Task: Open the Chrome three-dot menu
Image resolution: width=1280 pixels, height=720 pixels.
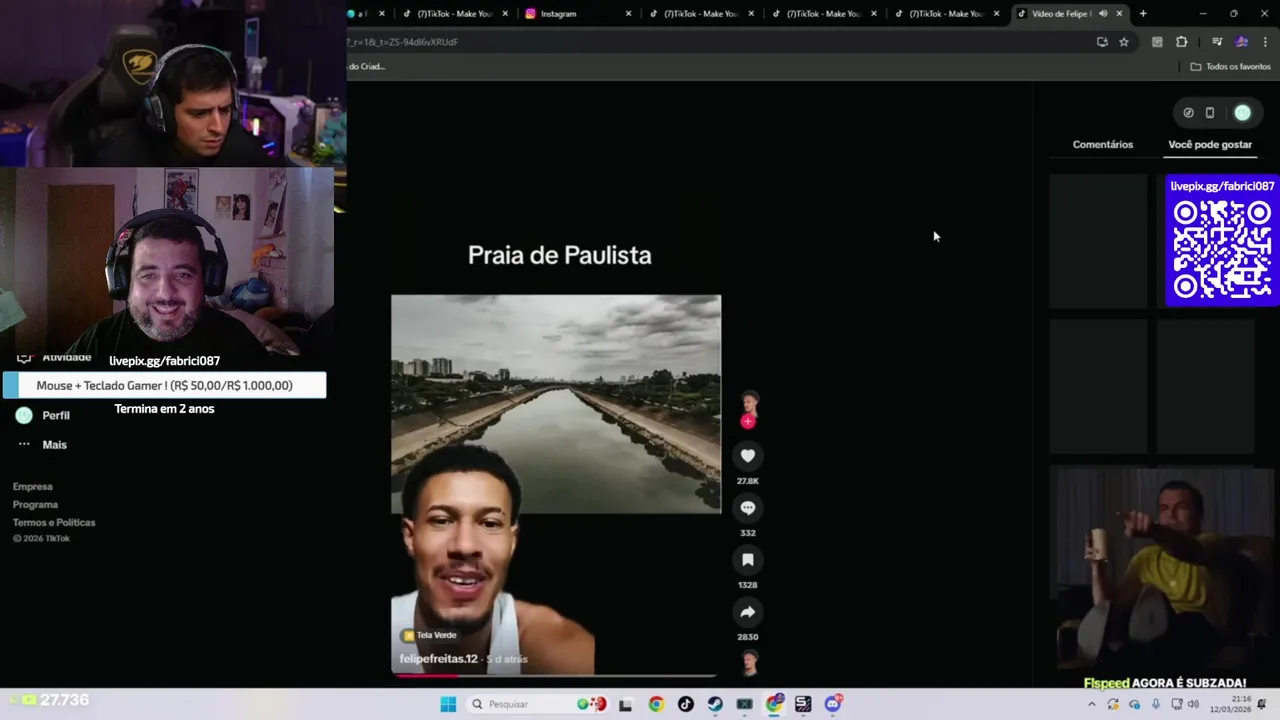Action: [x=1265, y=42]
